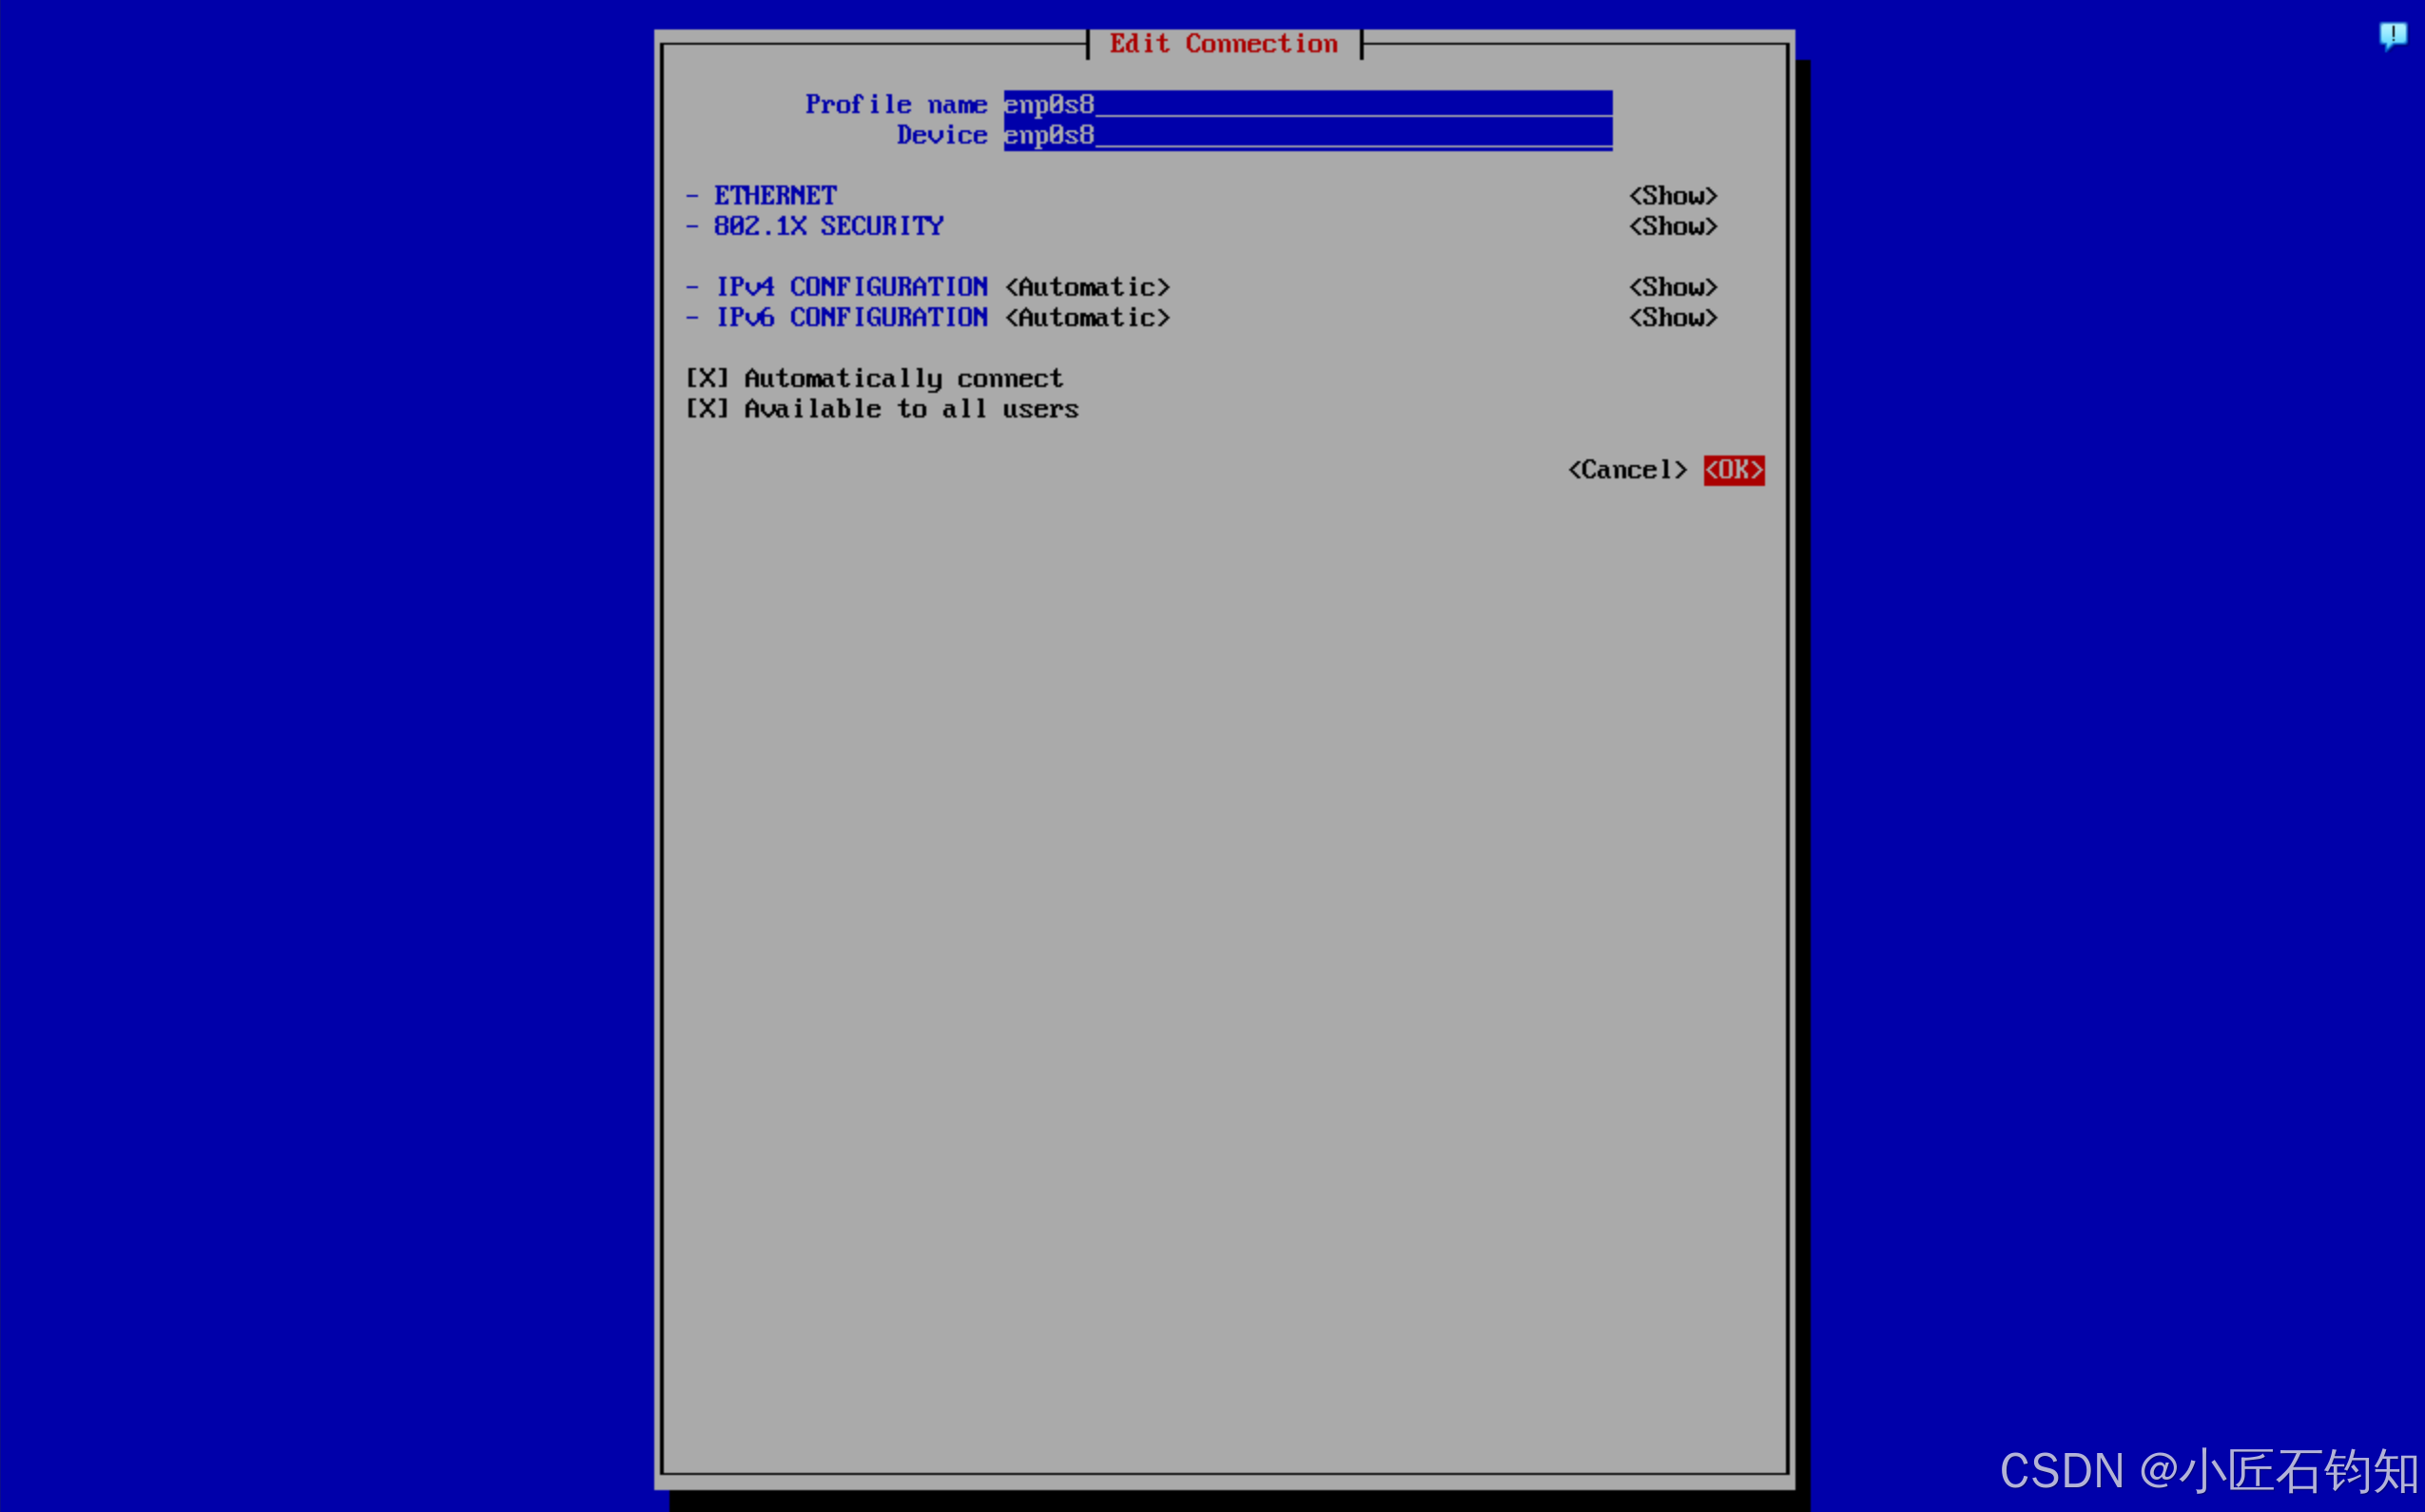Click the IPv4 CONFIGURATION label
The image size is (2425, 1512).
pyautogui.click(x=851, y=288)
